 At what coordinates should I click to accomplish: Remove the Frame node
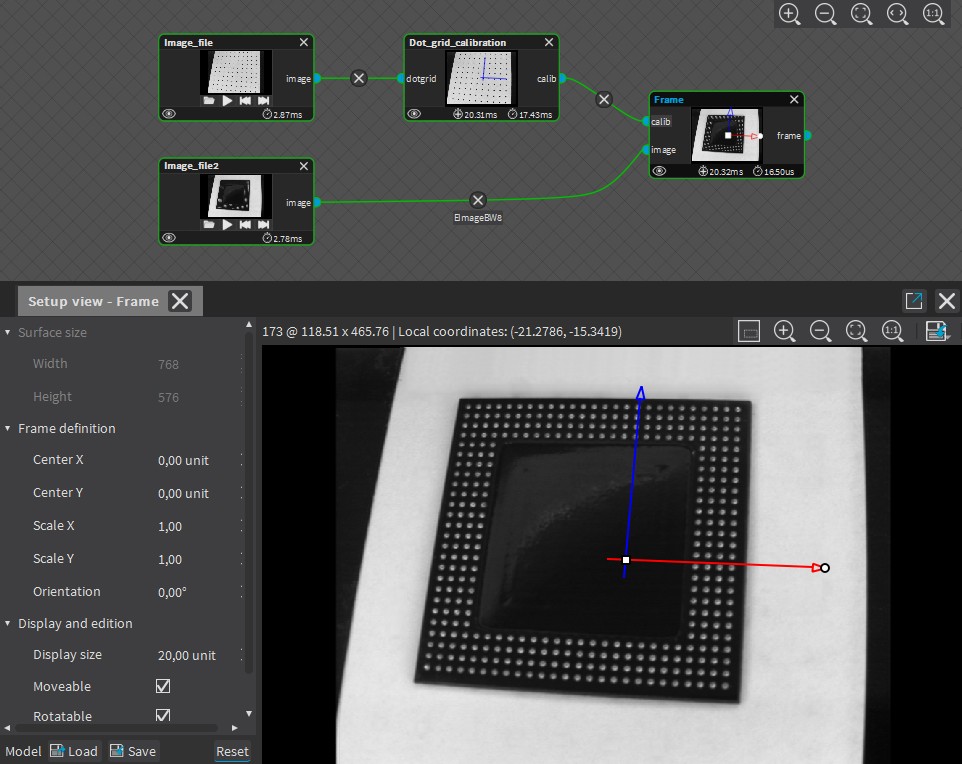click(795, 99)
